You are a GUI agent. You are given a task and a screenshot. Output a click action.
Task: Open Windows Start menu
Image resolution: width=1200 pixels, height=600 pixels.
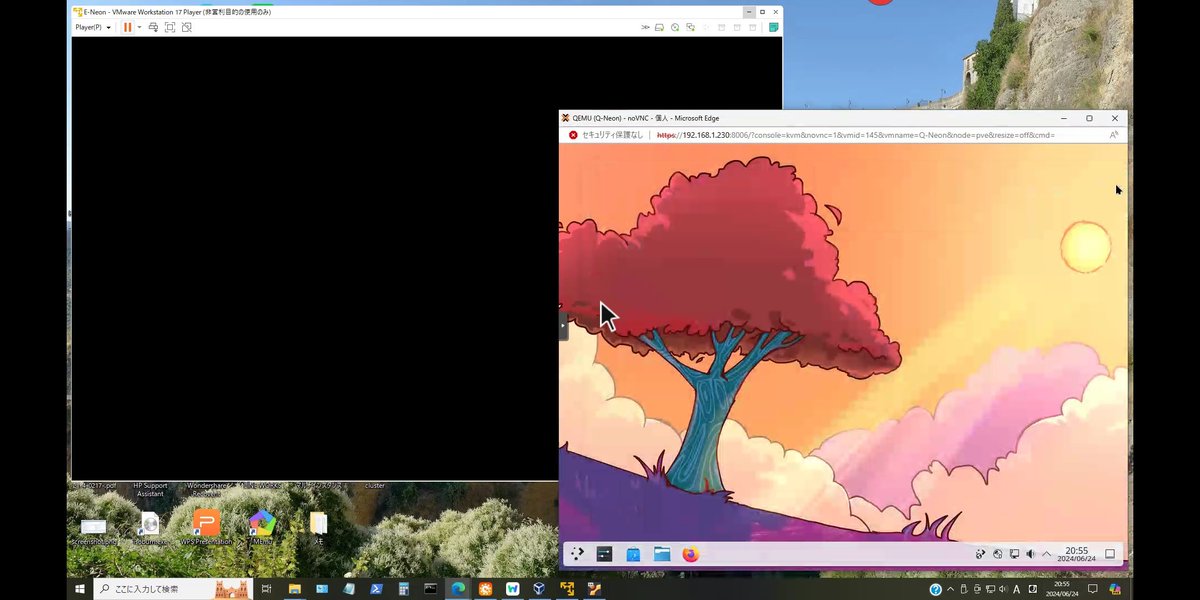click(80, 589)
